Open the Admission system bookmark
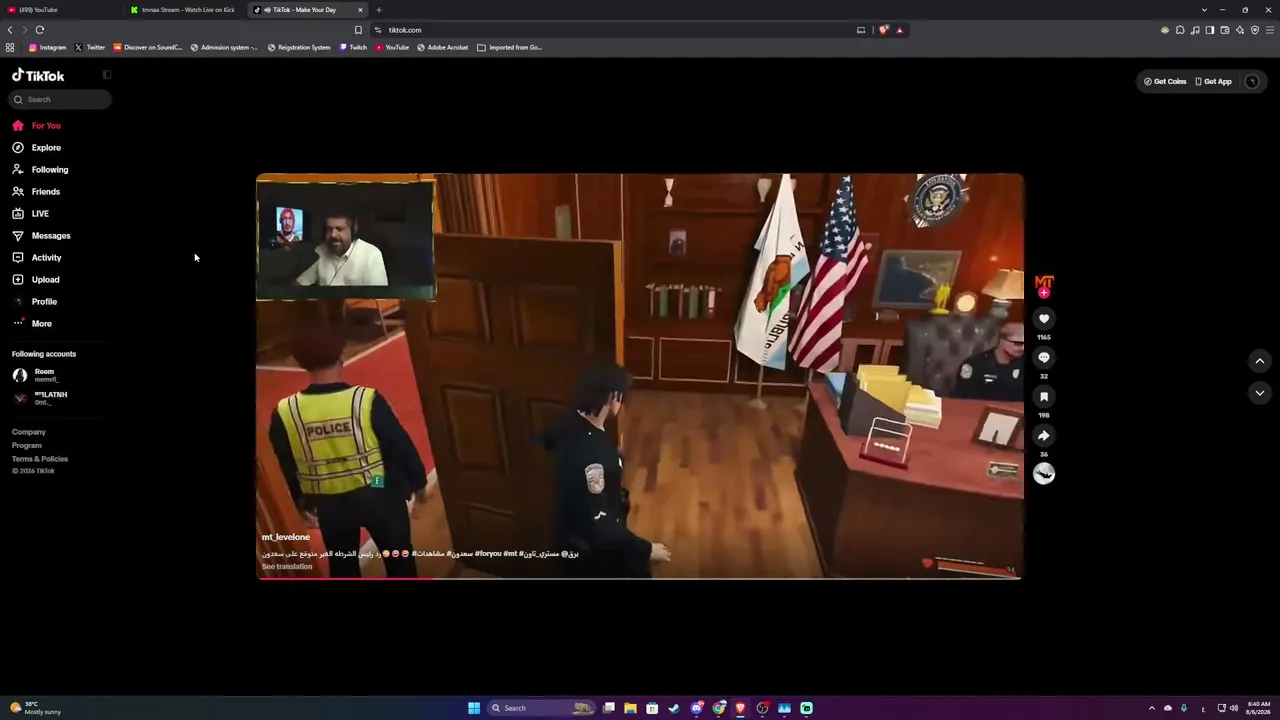The image size is (1280, 720). [224, 48]
